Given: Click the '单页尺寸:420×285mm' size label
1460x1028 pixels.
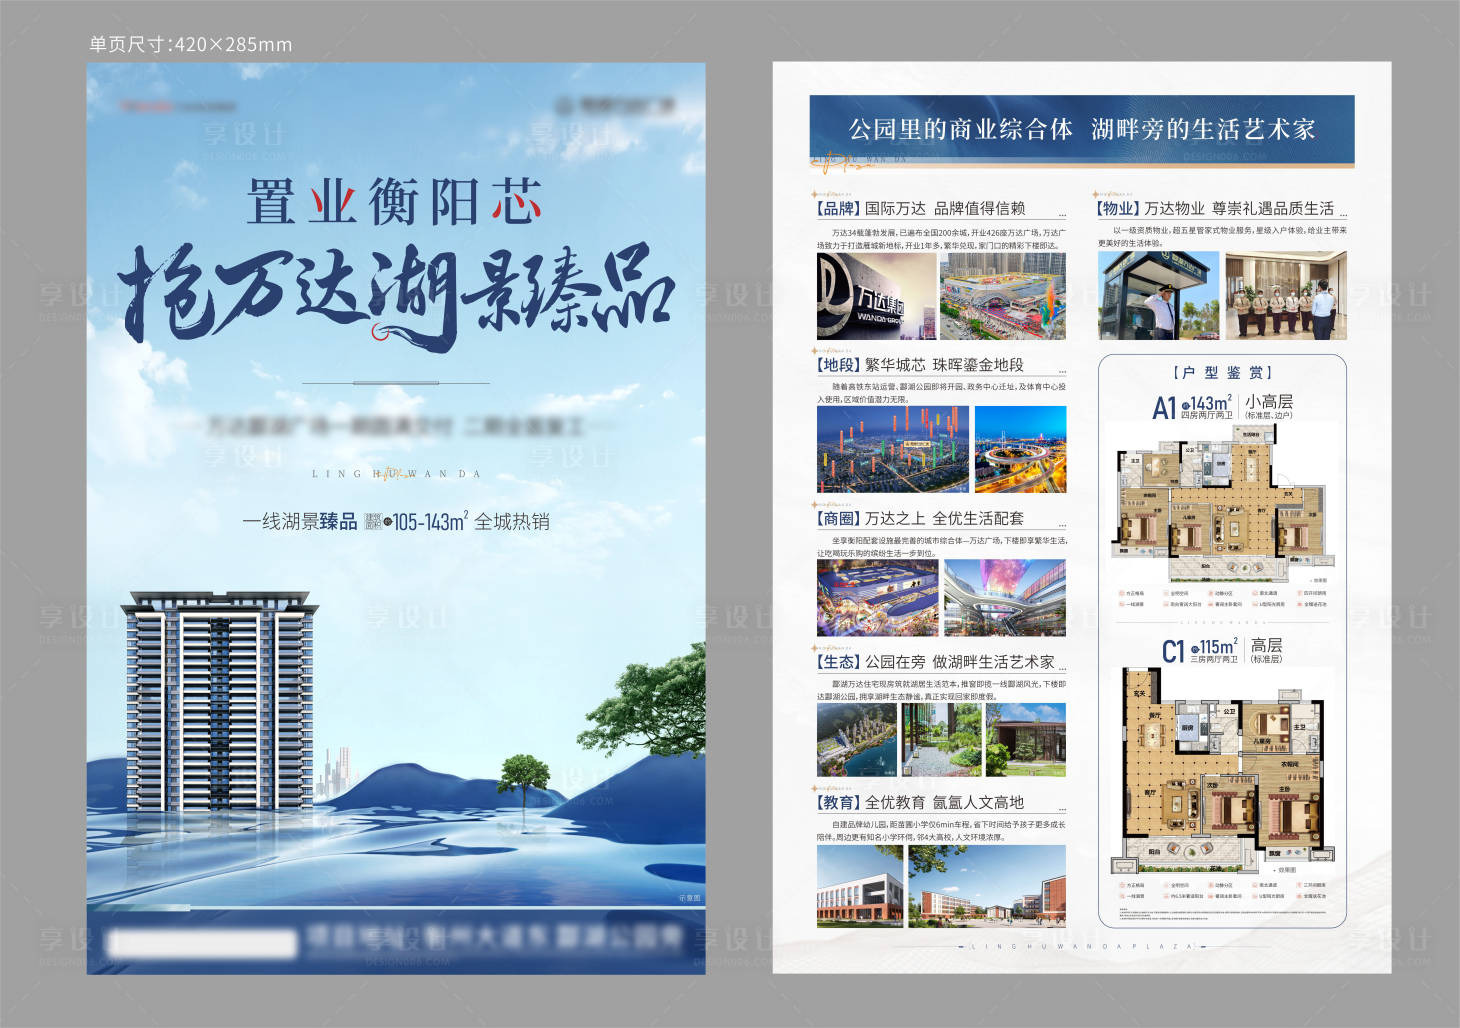Looking at the screenshot, I should coord(190,44).
